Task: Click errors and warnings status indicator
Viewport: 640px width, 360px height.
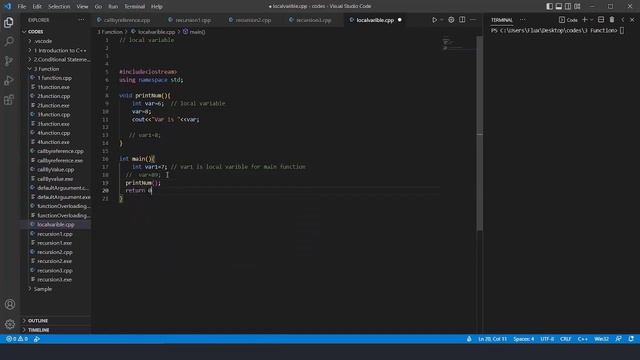Action: pos(17,339)
